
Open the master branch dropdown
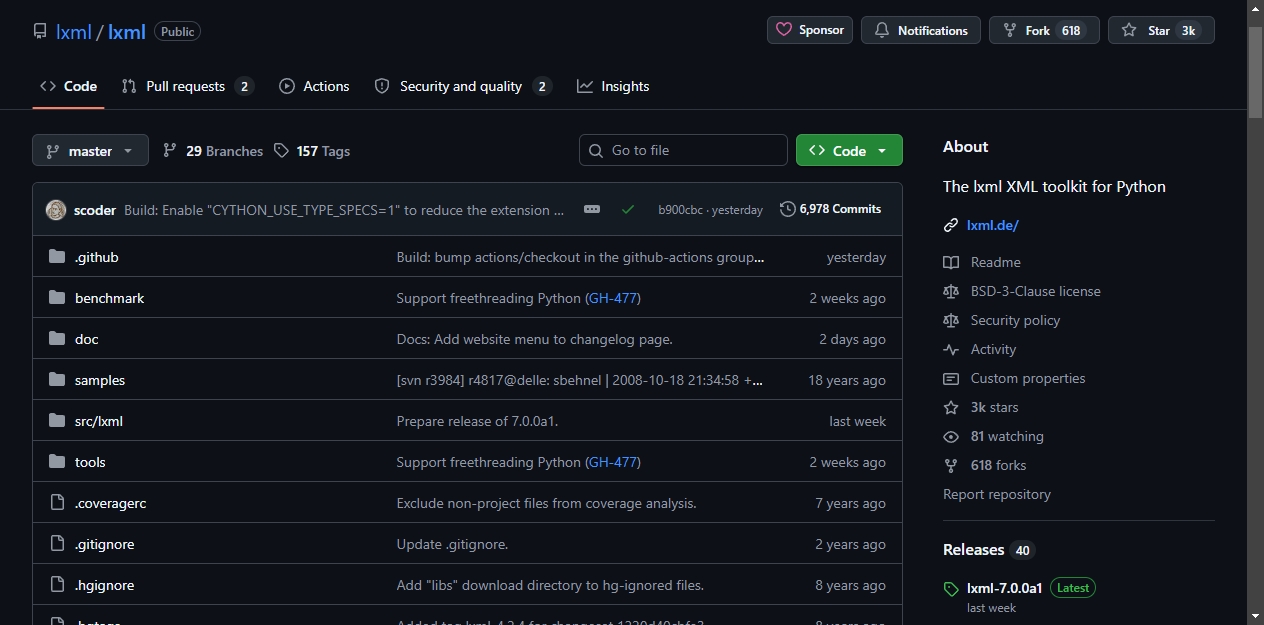90,151
